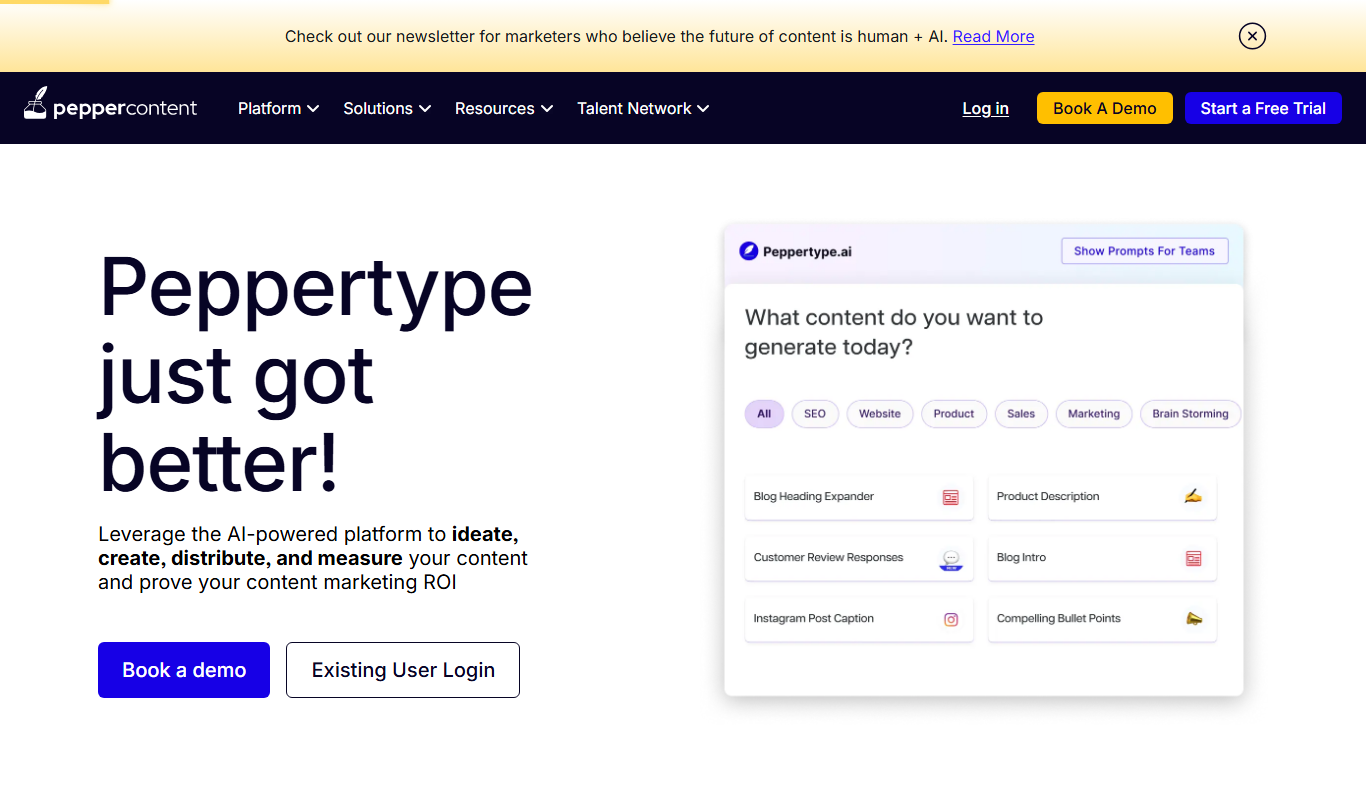The height and width of the screenshot is (800, 1366).
Task: Click the Peppertype.ai title text
Action: (807, 252)
